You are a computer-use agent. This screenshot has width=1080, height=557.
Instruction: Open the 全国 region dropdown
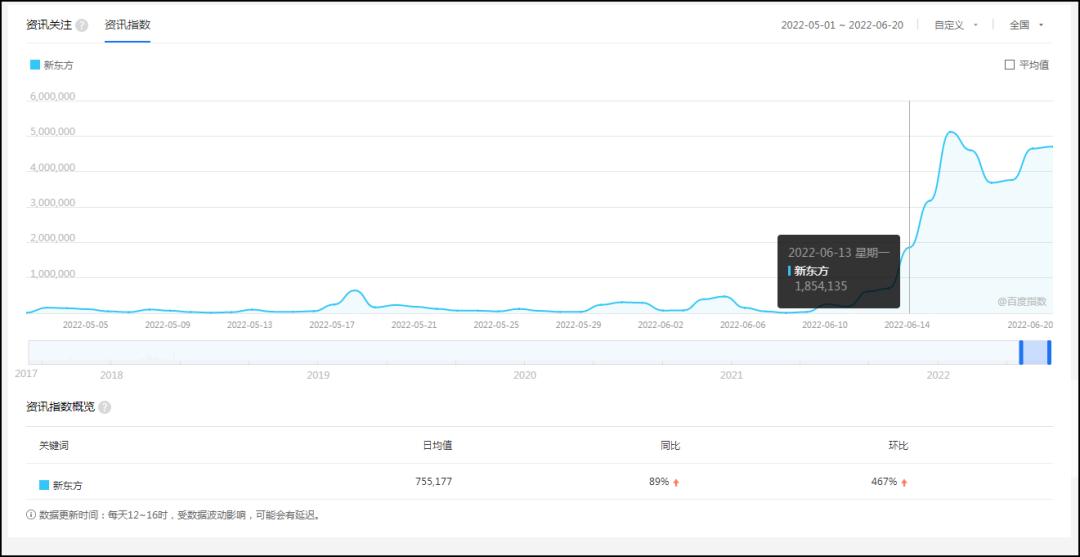[1026, 25]
